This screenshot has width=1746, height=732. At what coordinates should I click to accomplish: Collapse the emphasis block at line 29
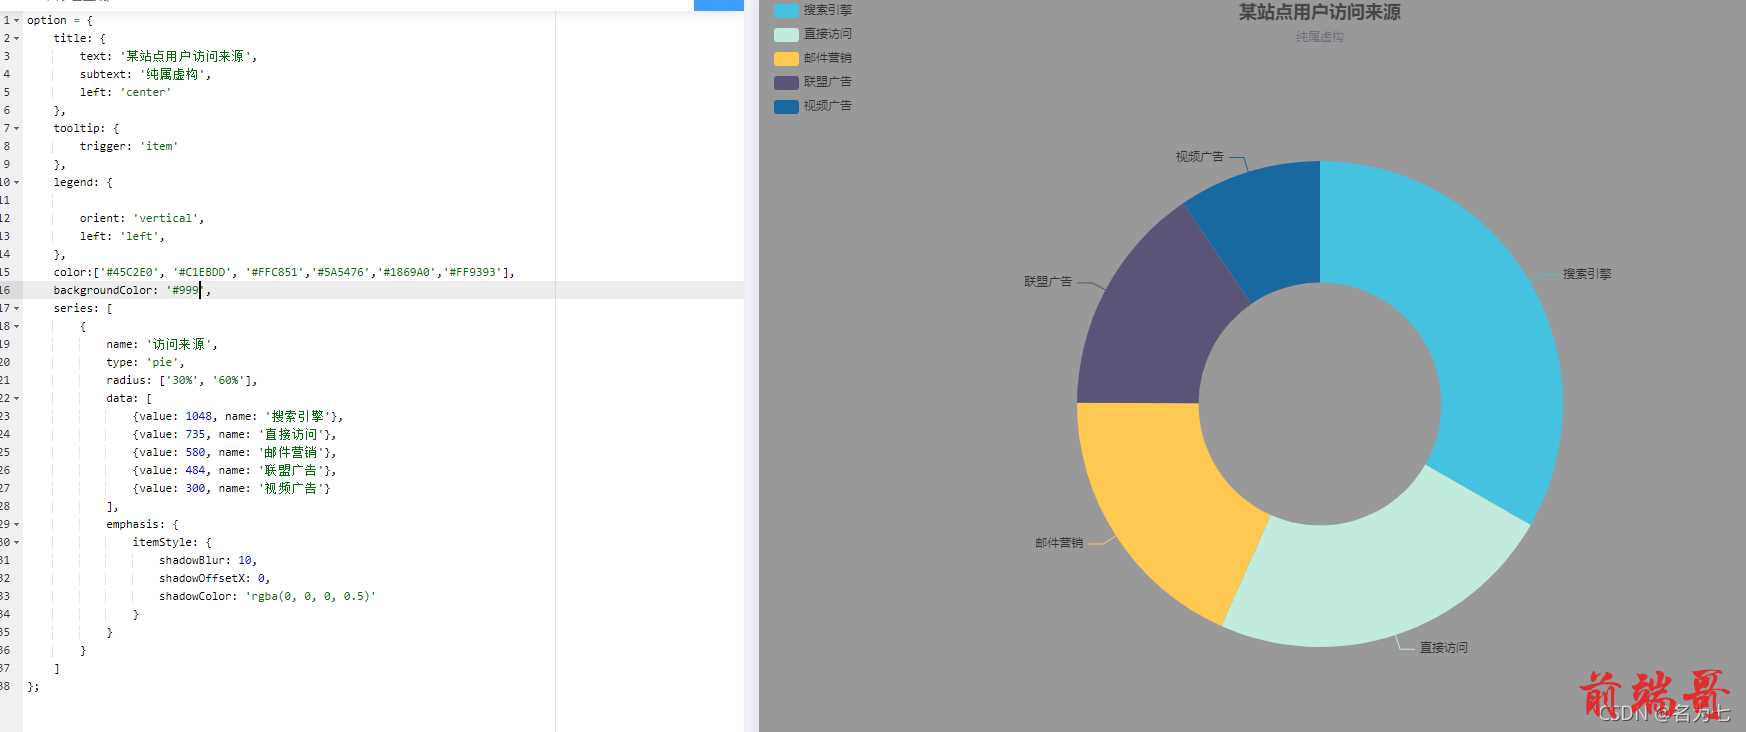[x=16, y=524]
